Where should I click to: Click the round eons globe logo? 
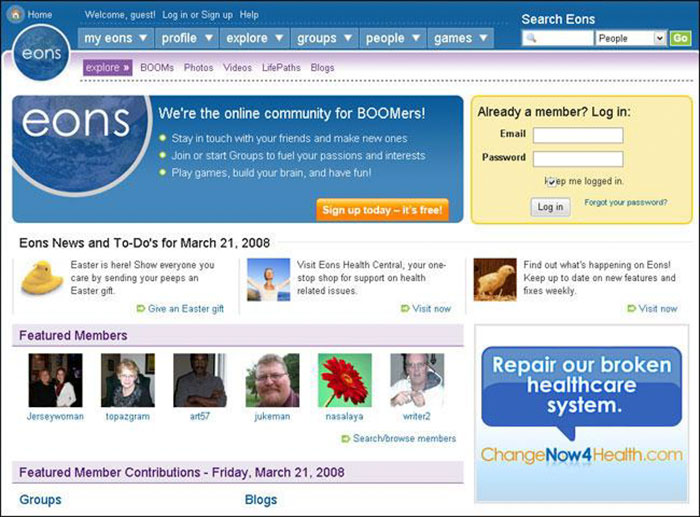tap(41, 53)
